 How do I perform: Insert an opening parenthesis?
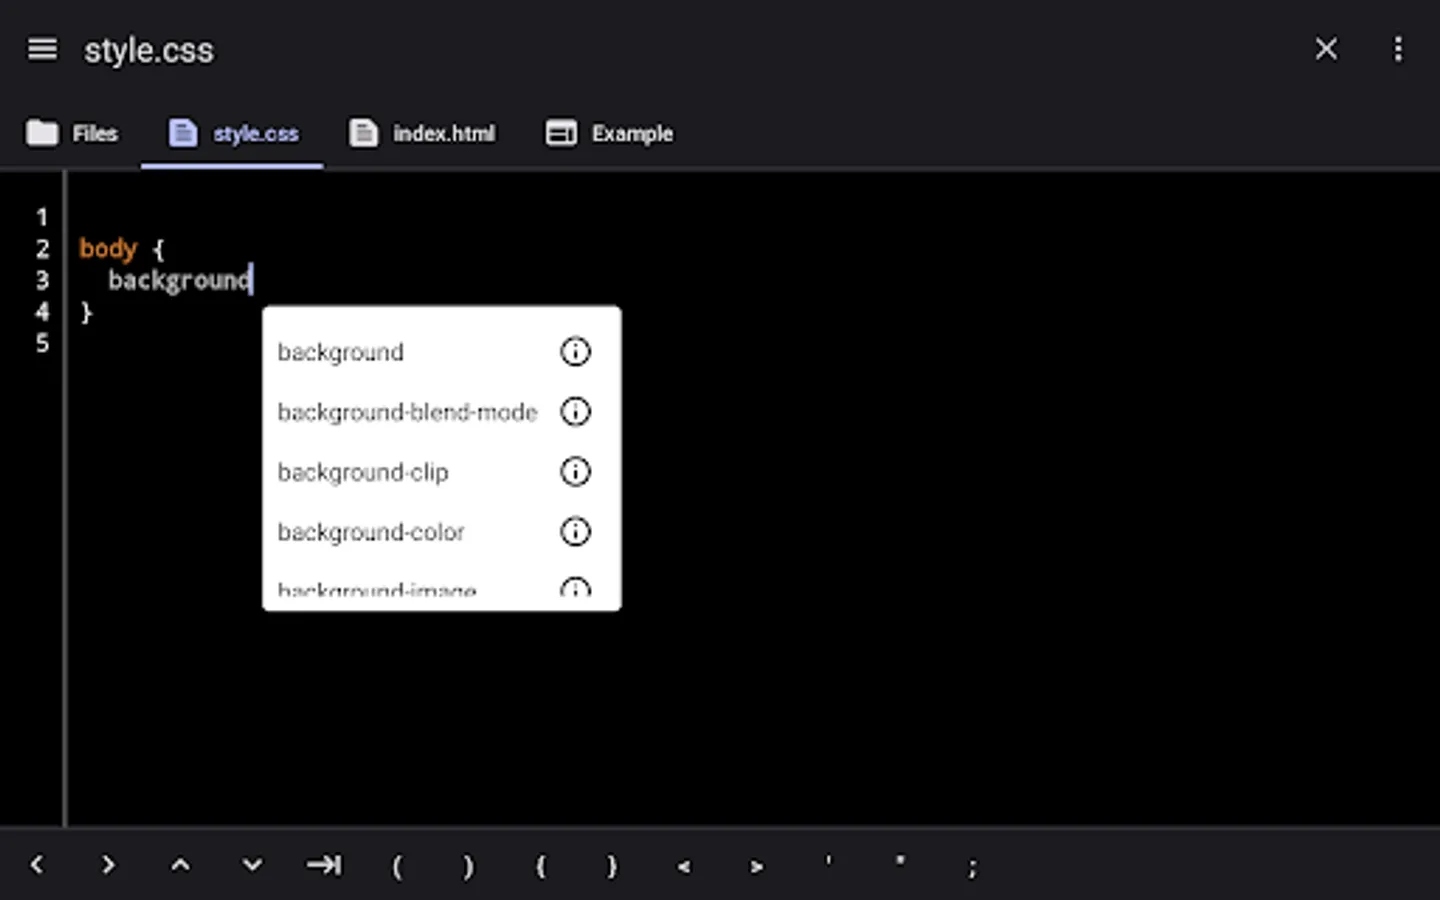click(396, 866)
